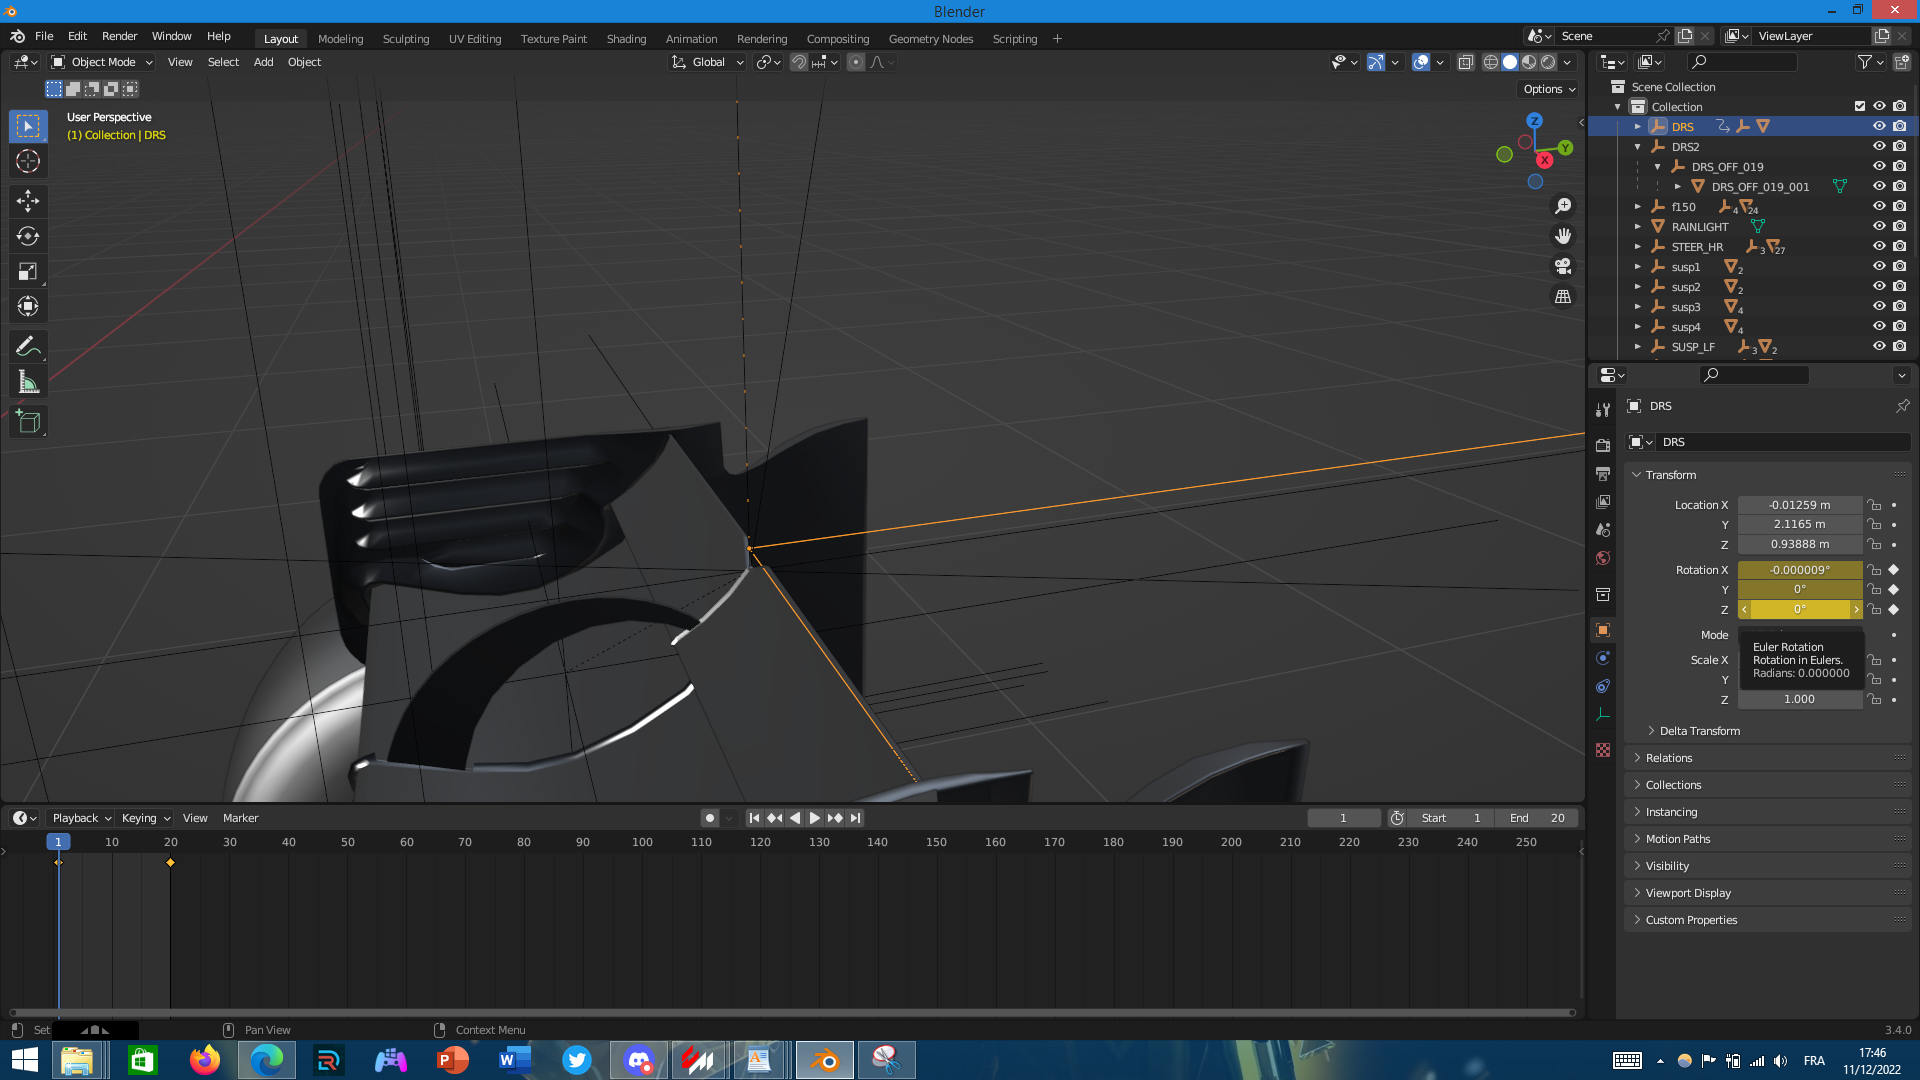The height and width of the screenshot is (1080, 1920).
Task: Click the Add Cube tool
Action: click(28, 422)
